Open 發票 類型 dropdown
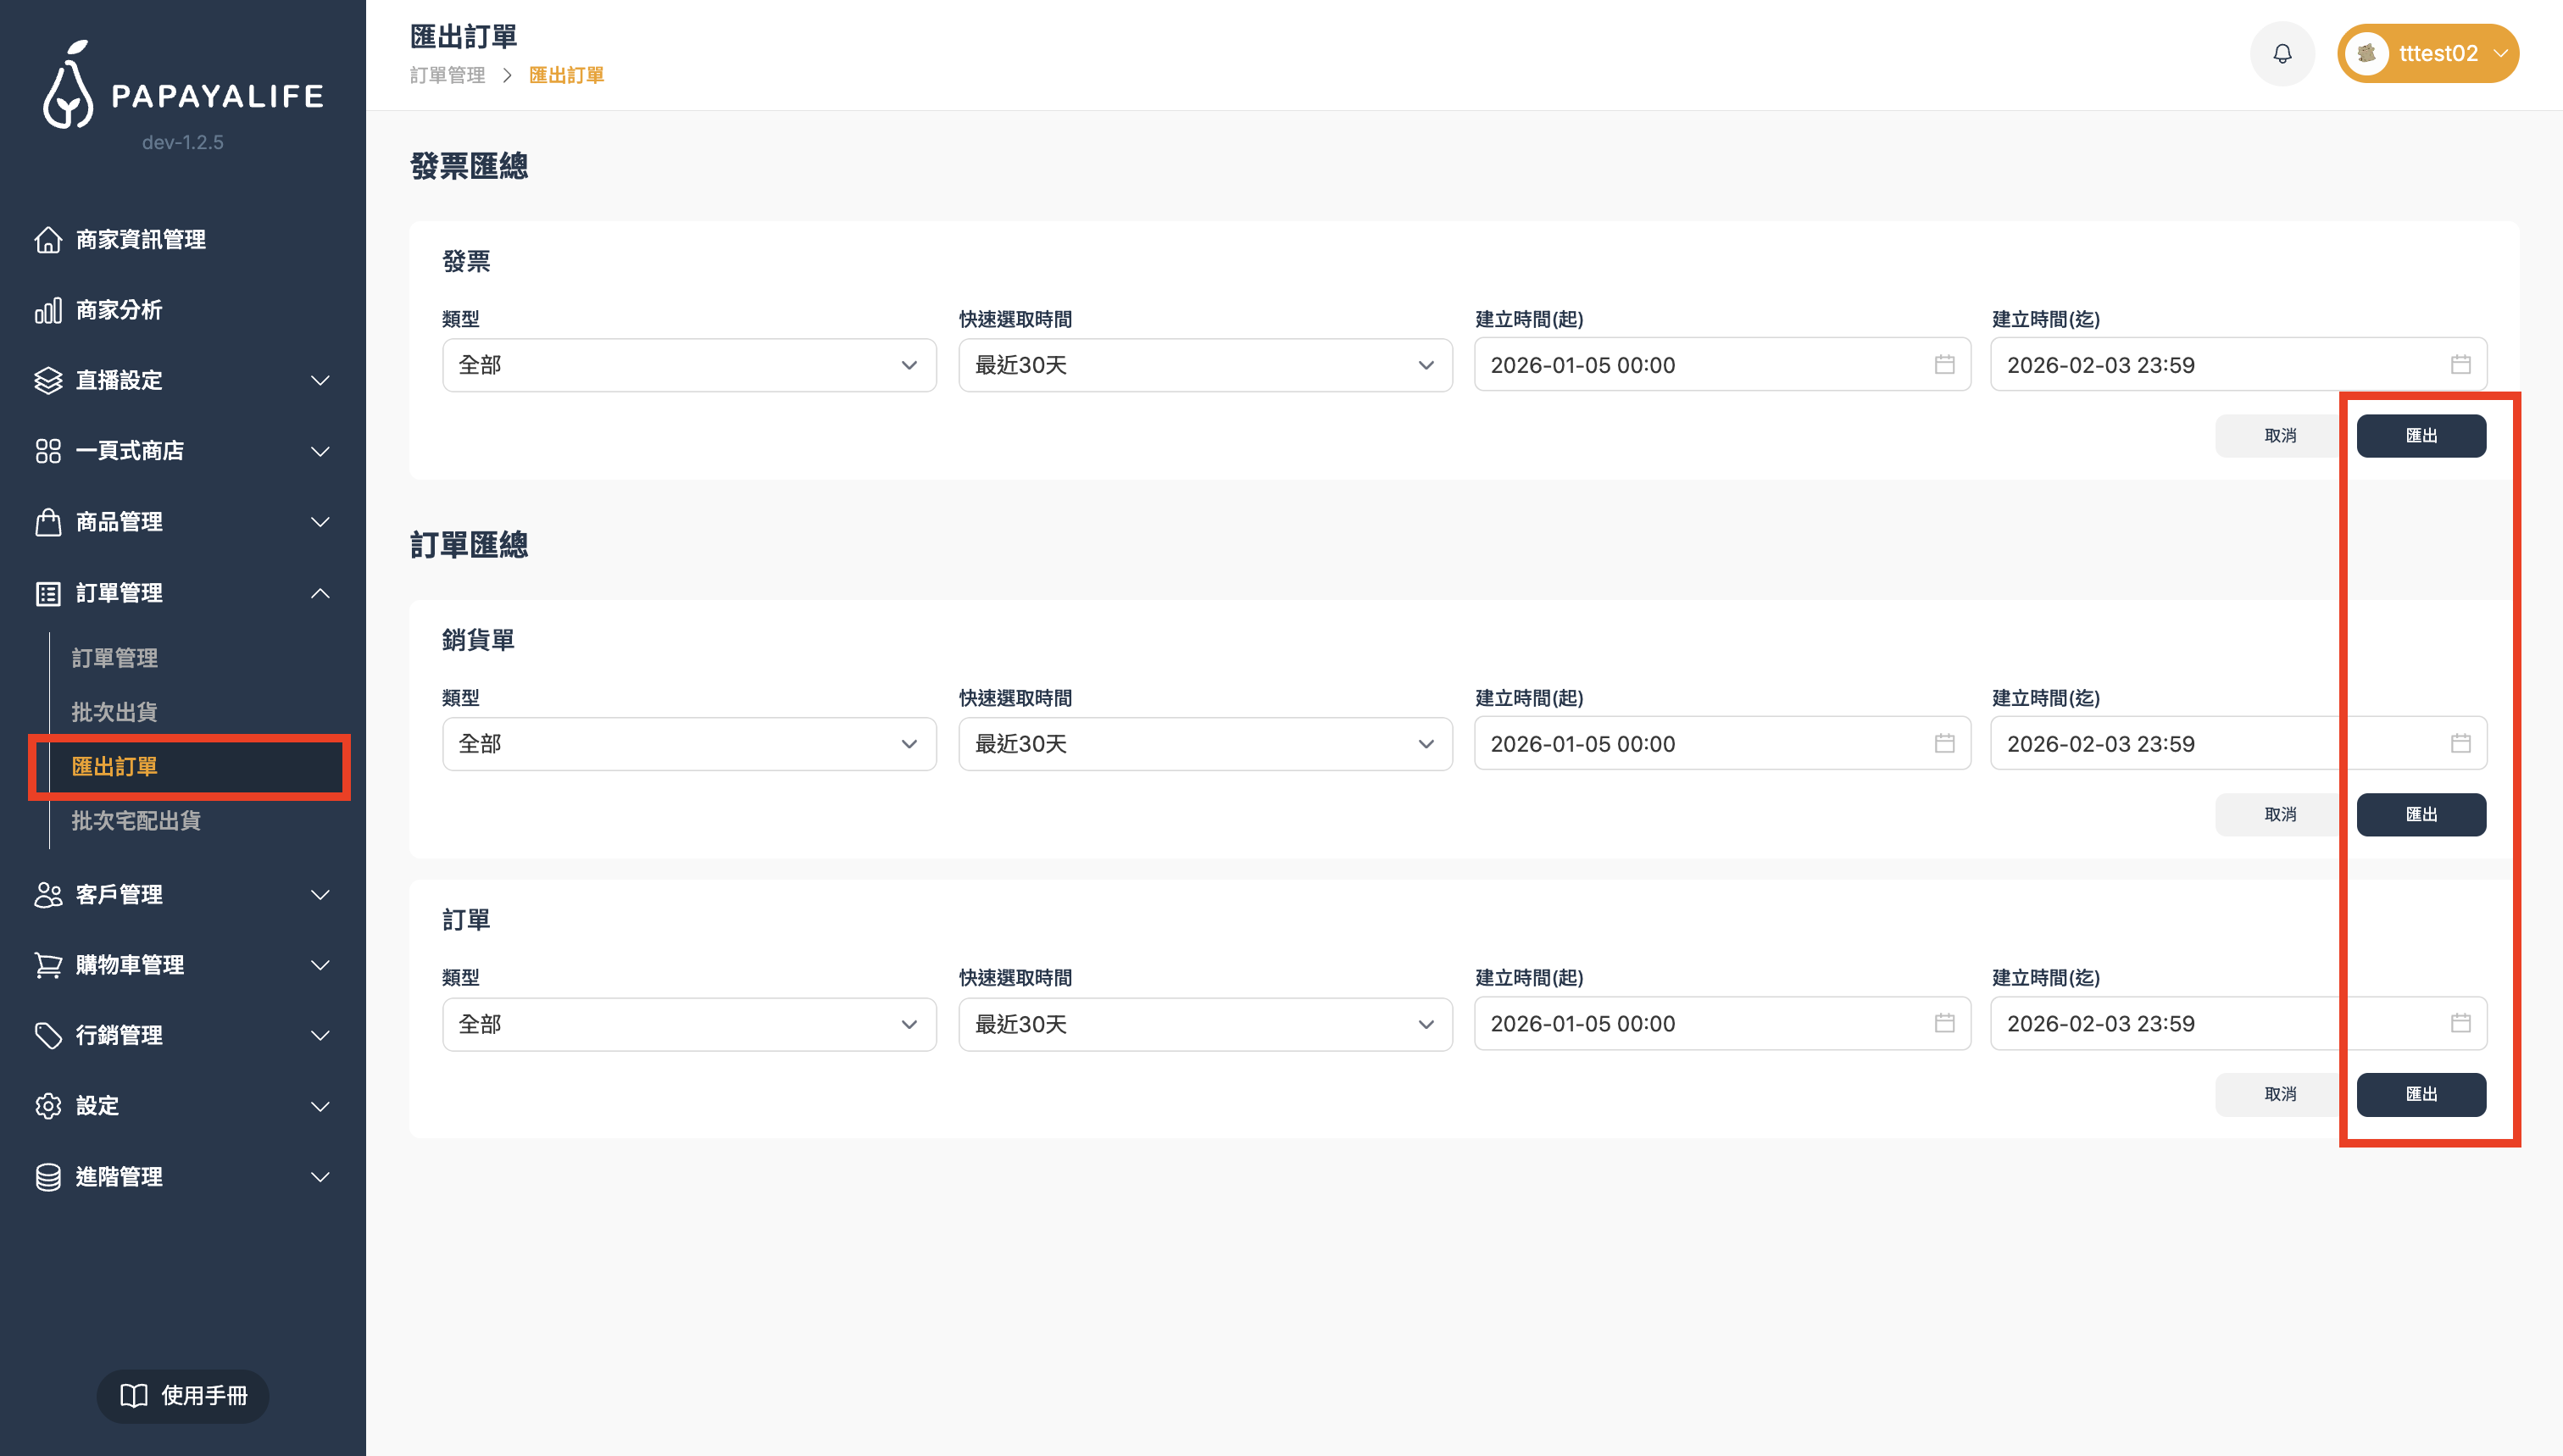Image resolution: width=2563 pixels, height=1456 pixels. 688,365
